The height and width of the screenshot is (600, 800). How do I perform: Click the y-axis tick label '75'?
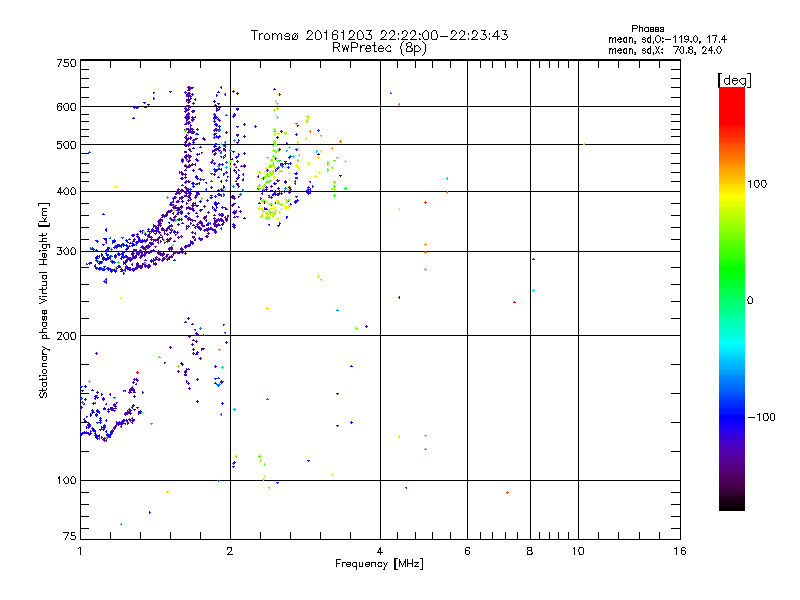70,536
